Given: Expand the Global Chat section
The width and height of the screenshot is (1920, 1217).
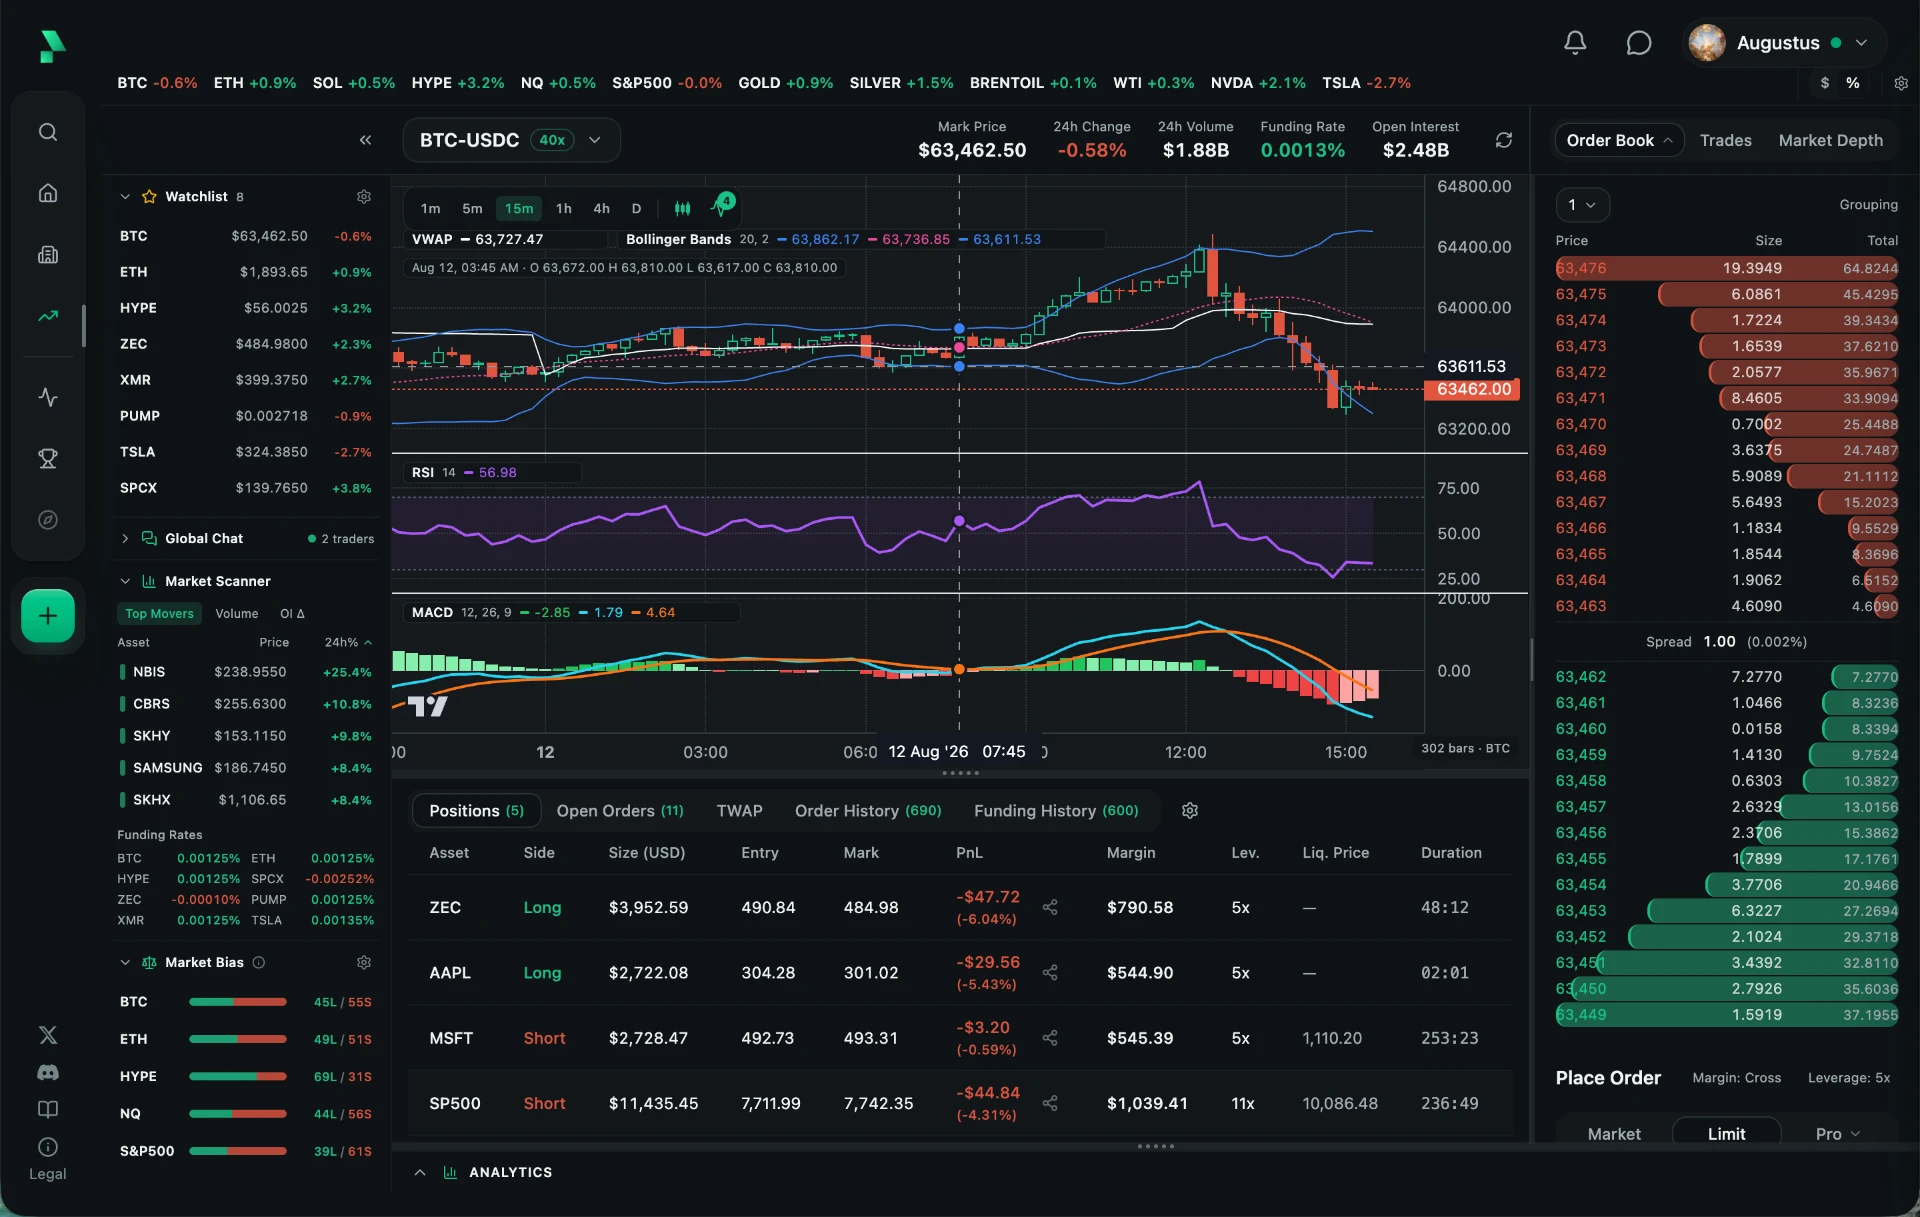Looking at the screenshot, I should point(125,538).
